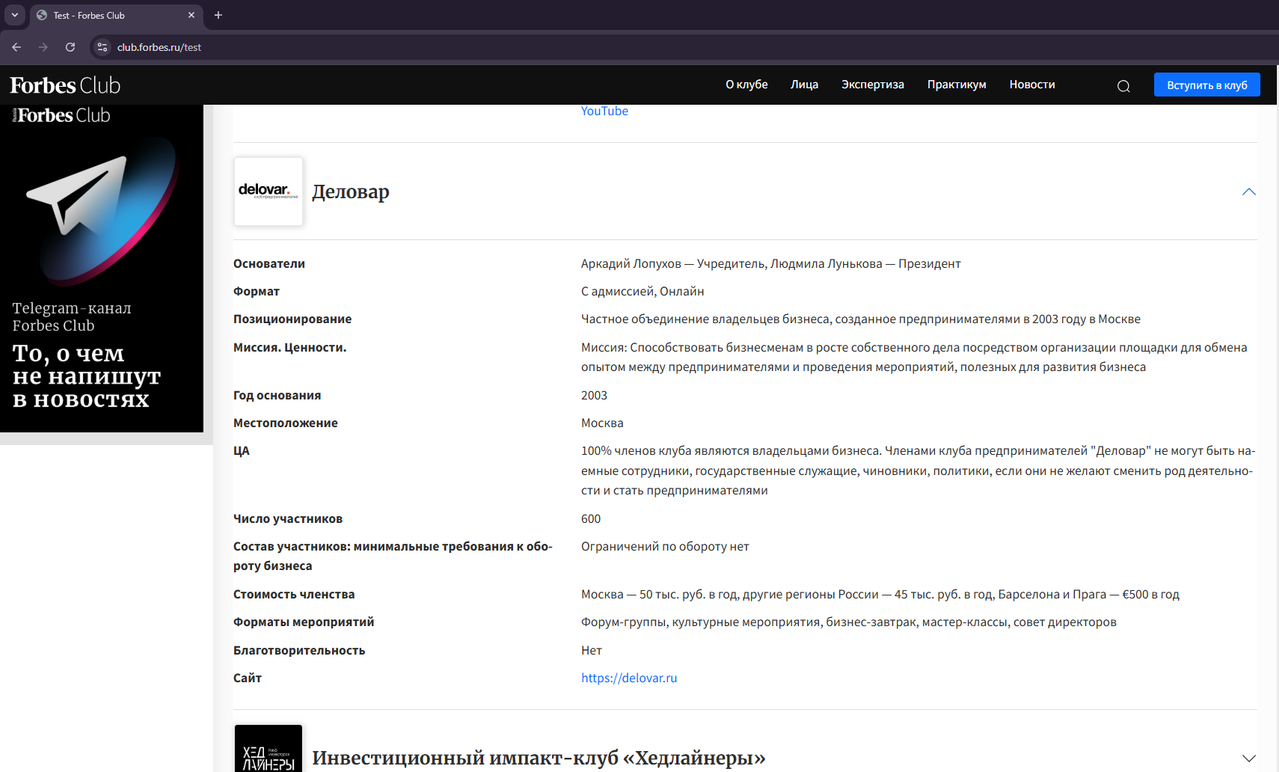Open the О клубе menu item
Screen dimensions: 1279x772
pyautogui.click(x=746, y=85)
